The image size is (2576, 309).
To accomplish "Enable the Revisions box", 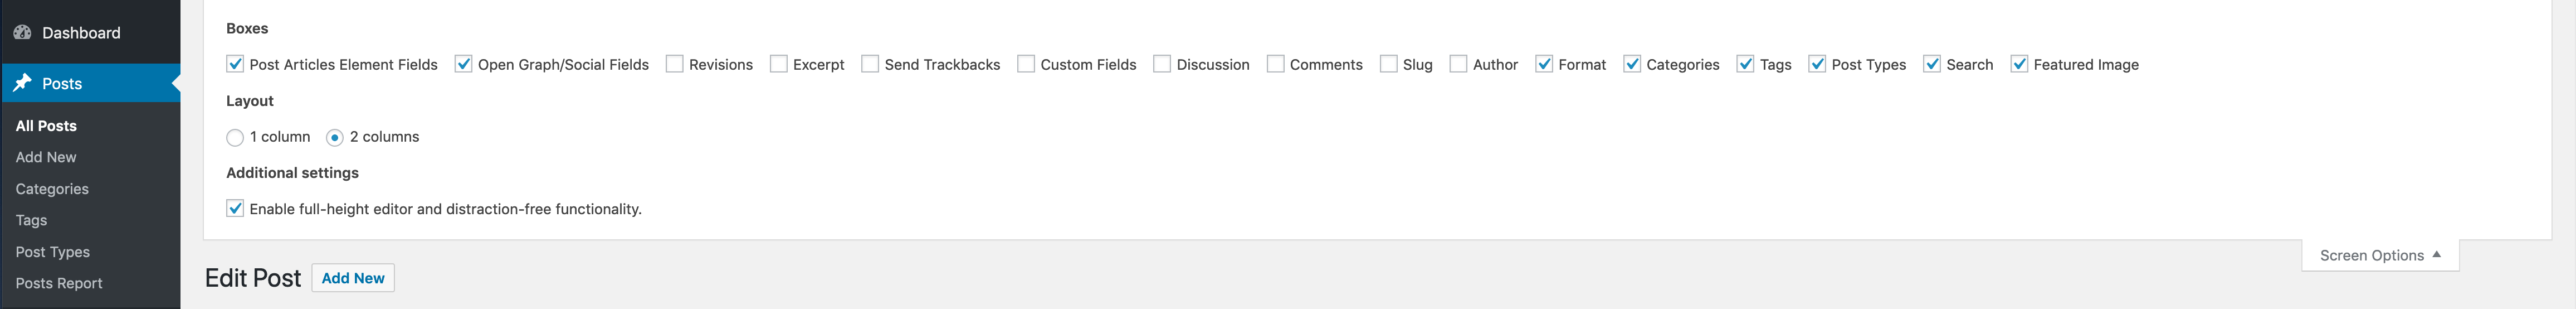I will (x=674, y=64).
